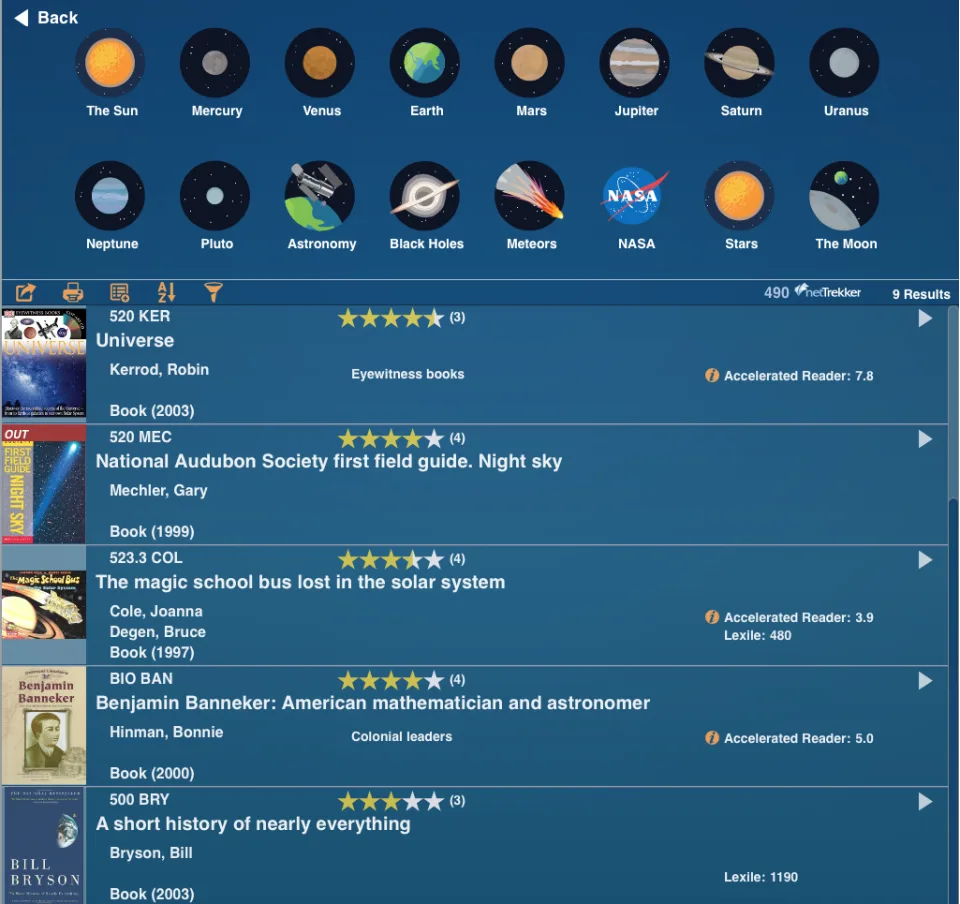Click call number 523.3 COL
Viewport: 960px width, 904px height.
146,558
